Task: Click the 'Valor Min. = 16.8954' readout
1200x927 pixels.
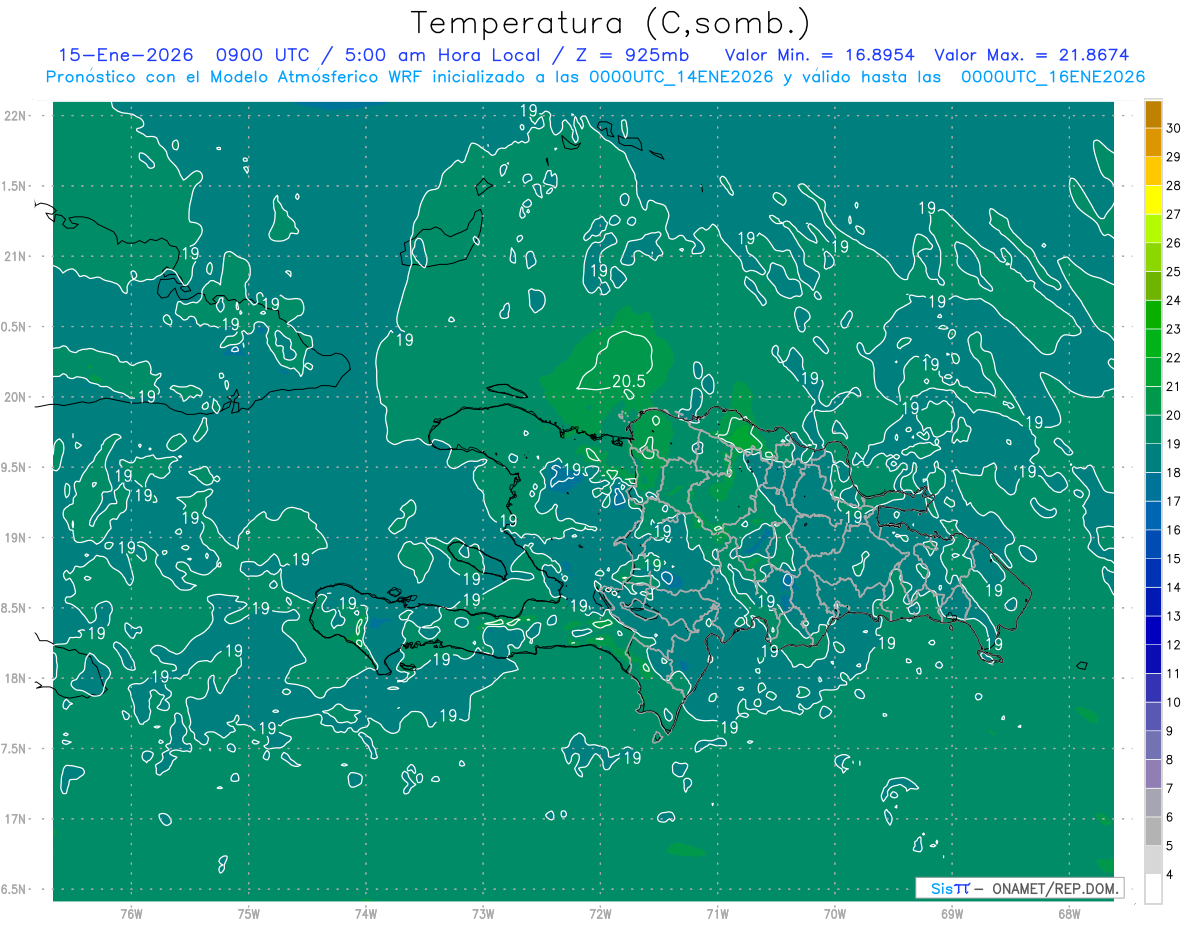Action: [818, 55]
